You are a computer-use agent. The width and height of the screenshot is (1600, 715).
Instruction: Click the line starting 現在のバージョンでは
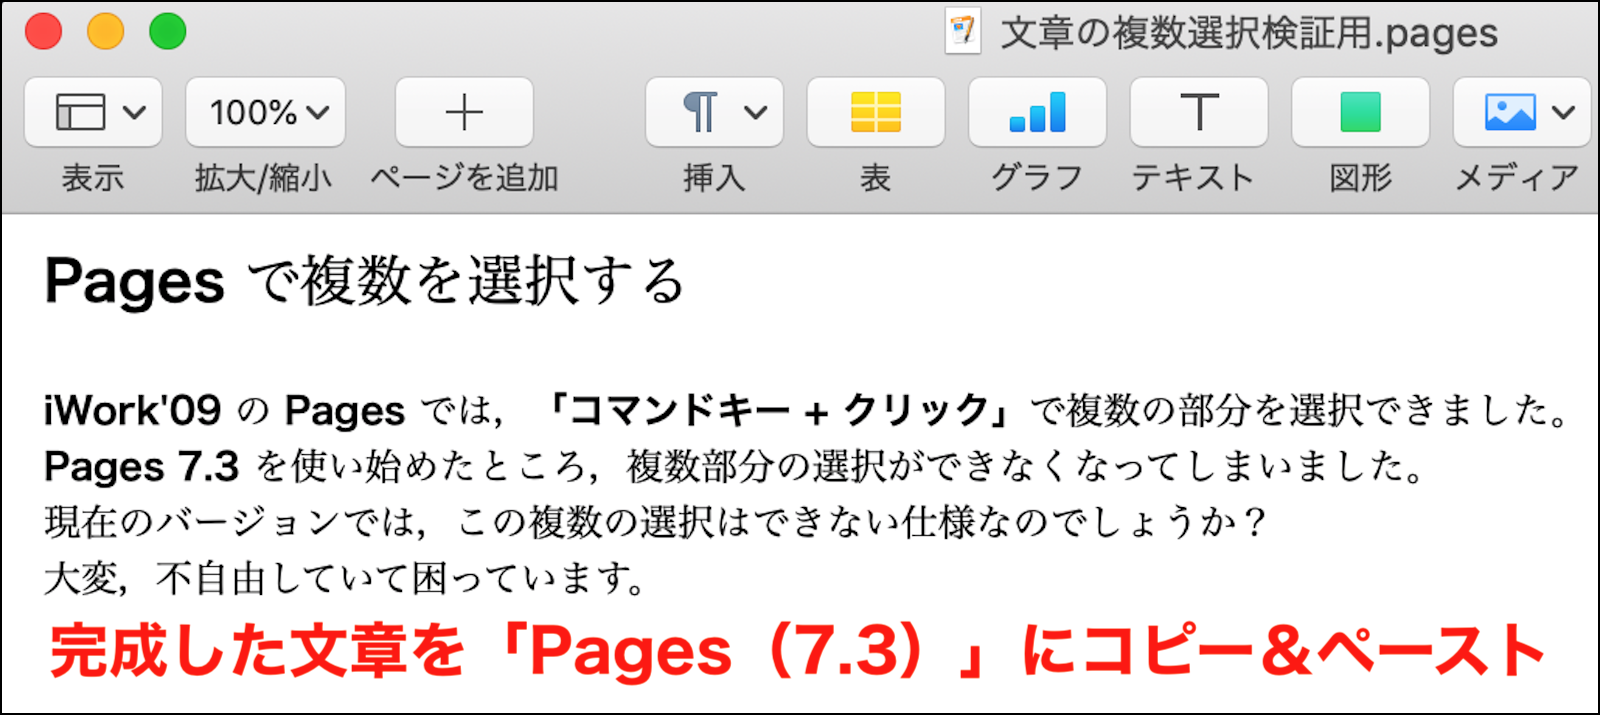coord(656,522)
